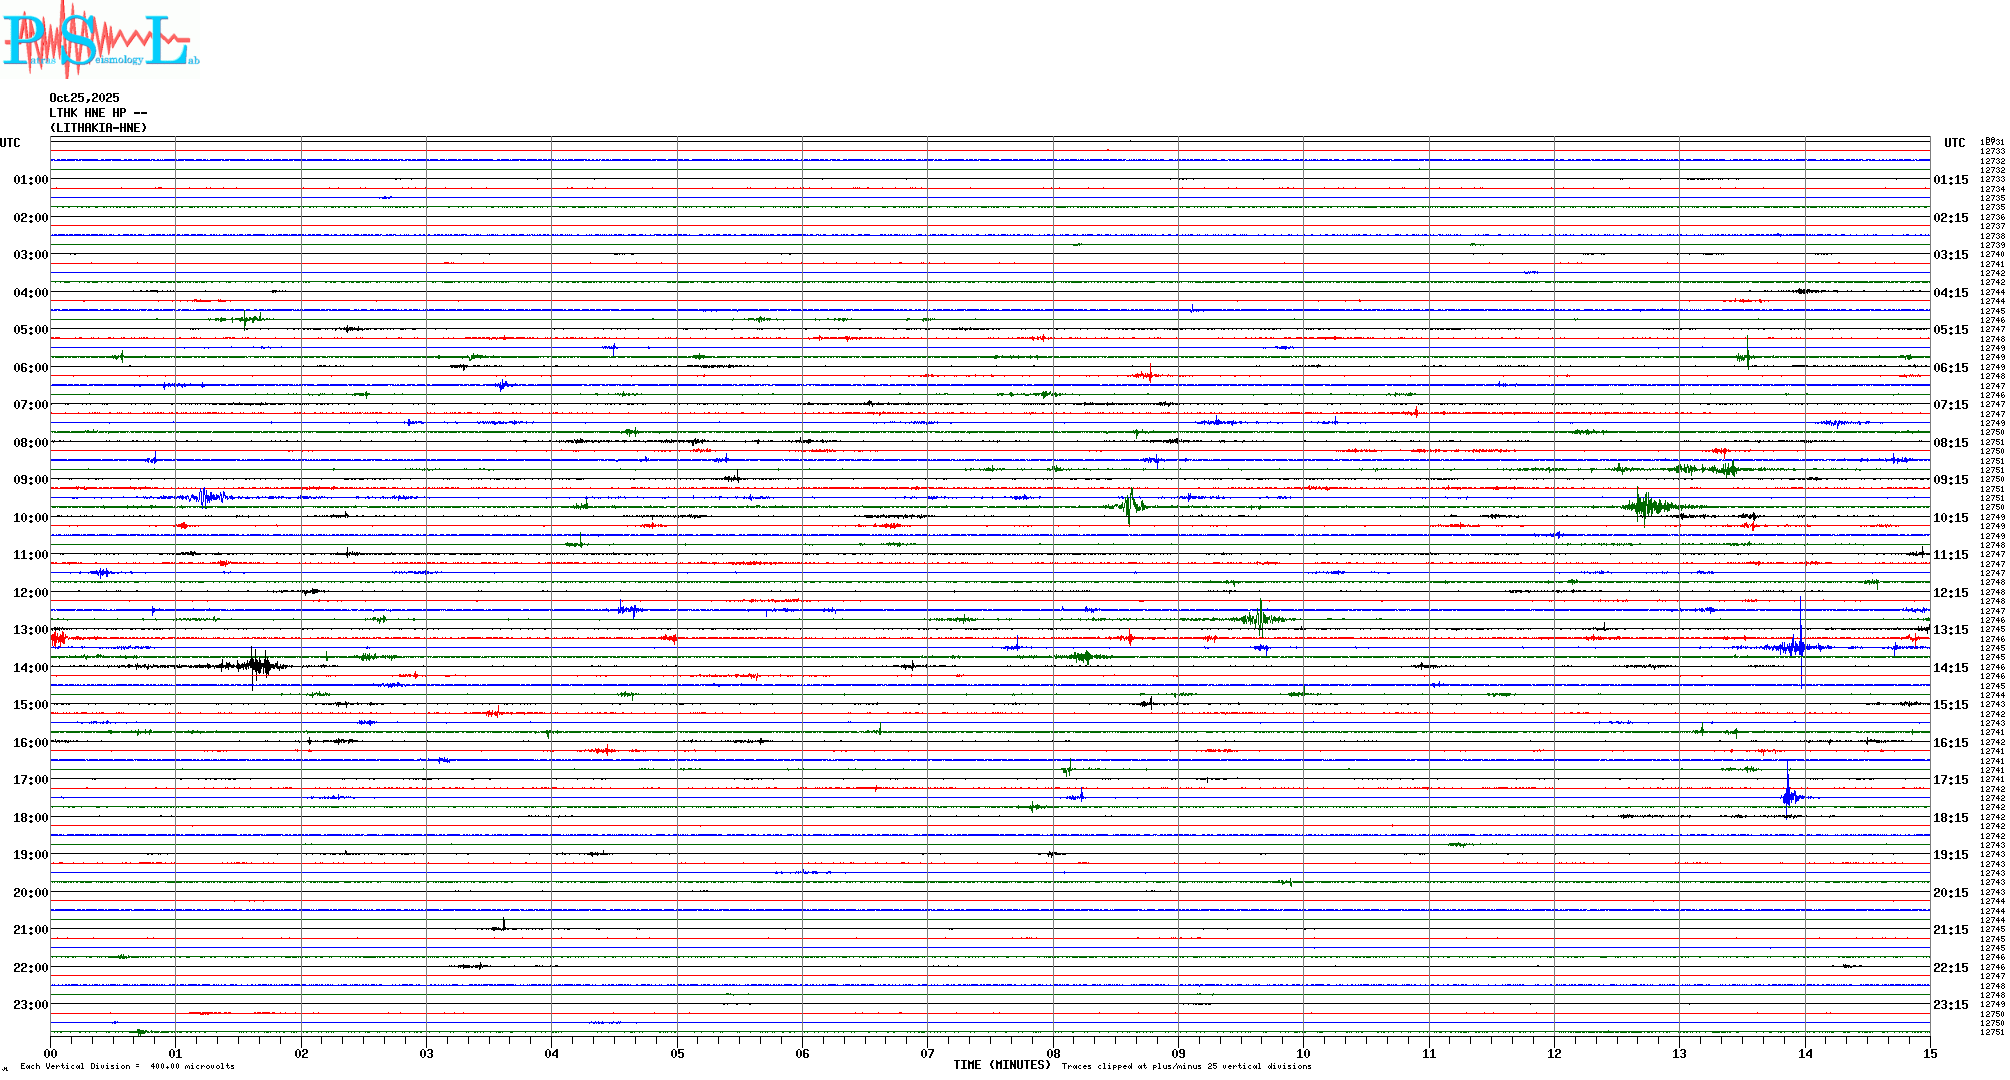
Task: Click the large black event on 14:00 trace
Action: (258, 665)
